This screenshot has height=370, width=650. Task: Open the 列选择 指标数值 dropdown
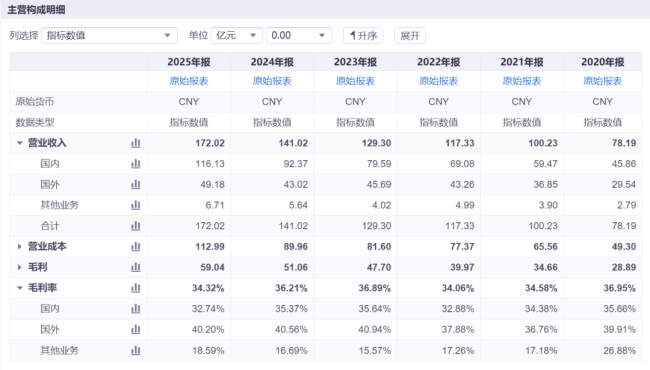[x=109, y=36]
